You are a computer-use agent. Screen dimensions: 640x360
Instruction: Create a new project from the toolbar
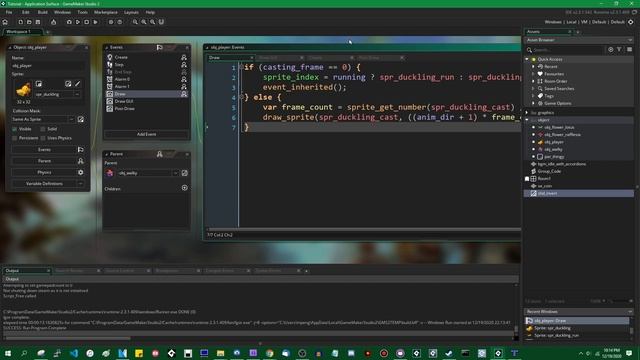(20, 22)
